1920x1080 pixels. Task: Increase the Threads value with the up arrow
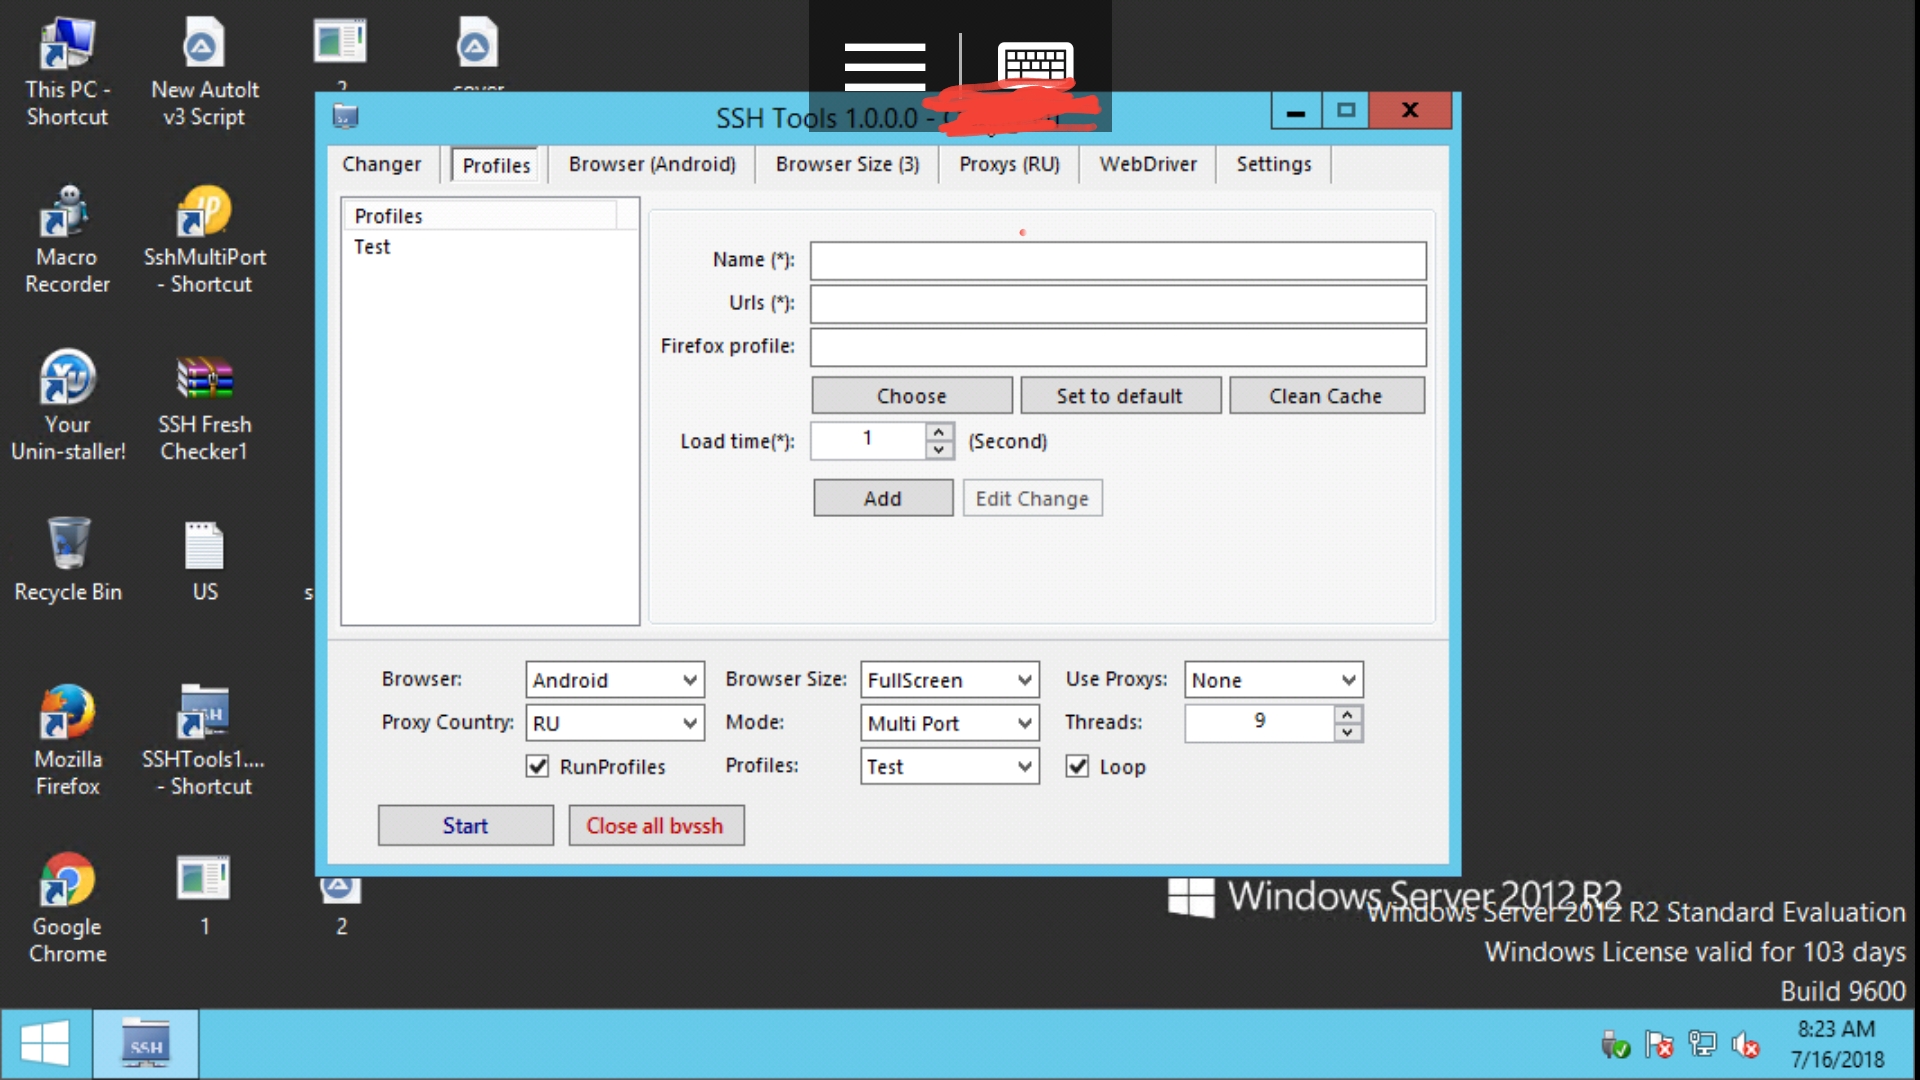[1348, 714]
